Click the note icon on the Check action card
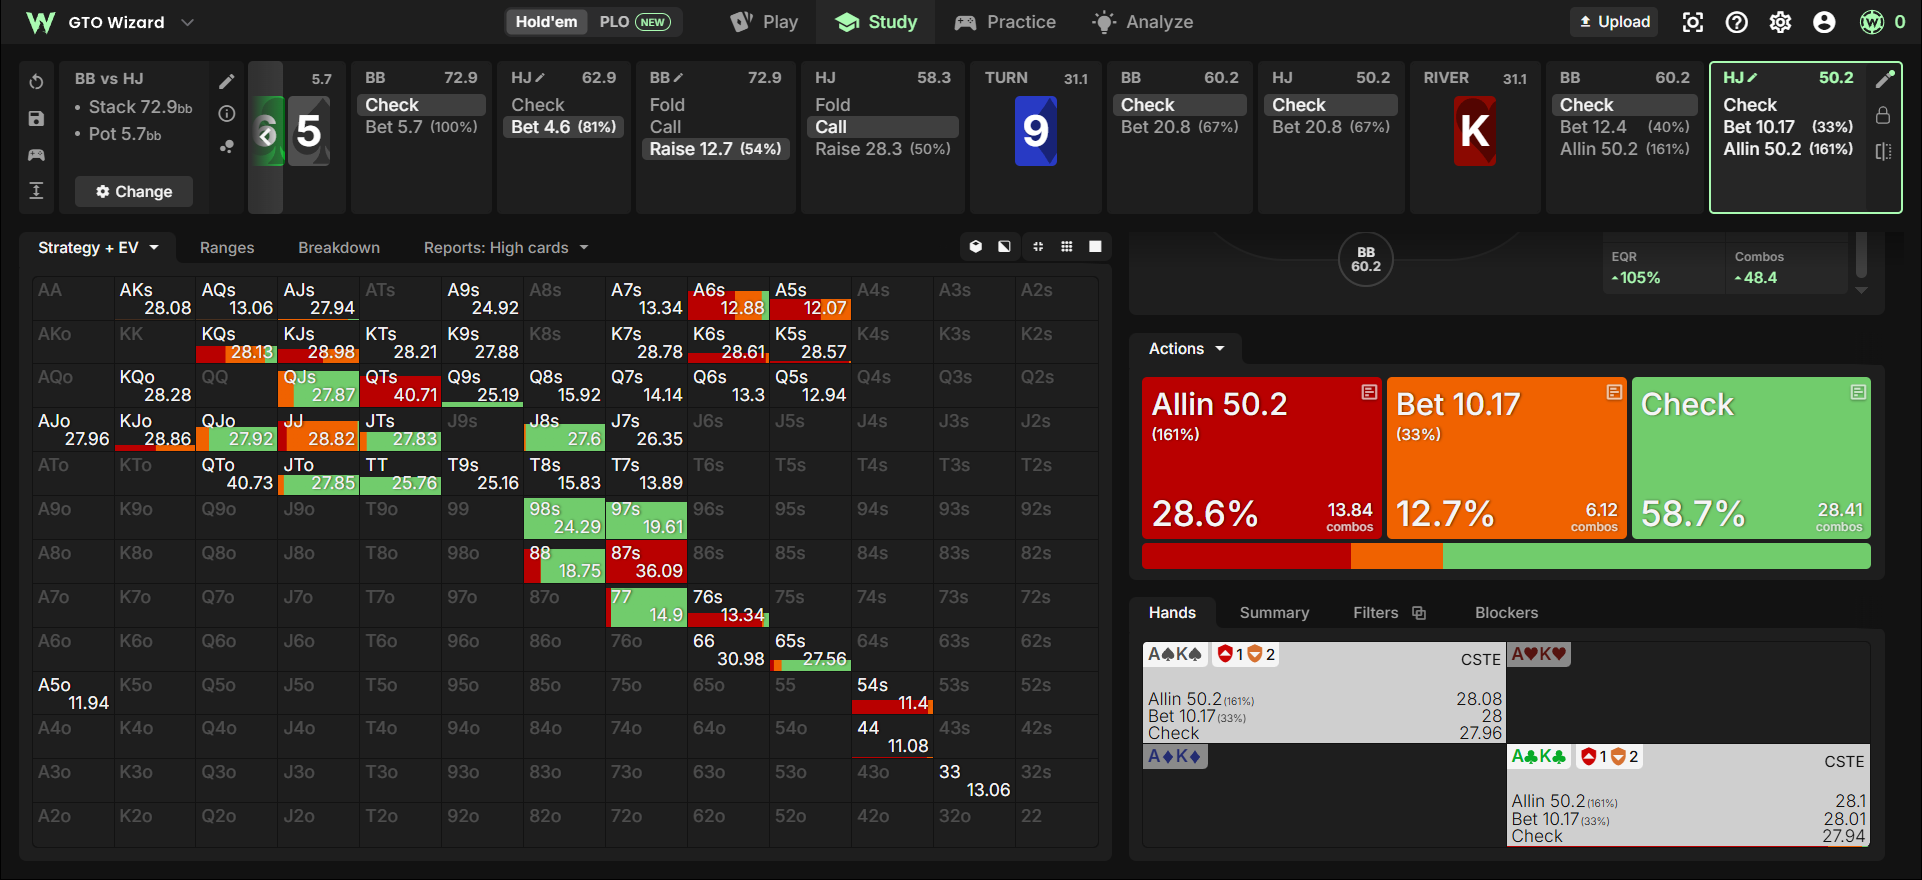This screenshot has width=1922, height=880. coord(1858,392)
